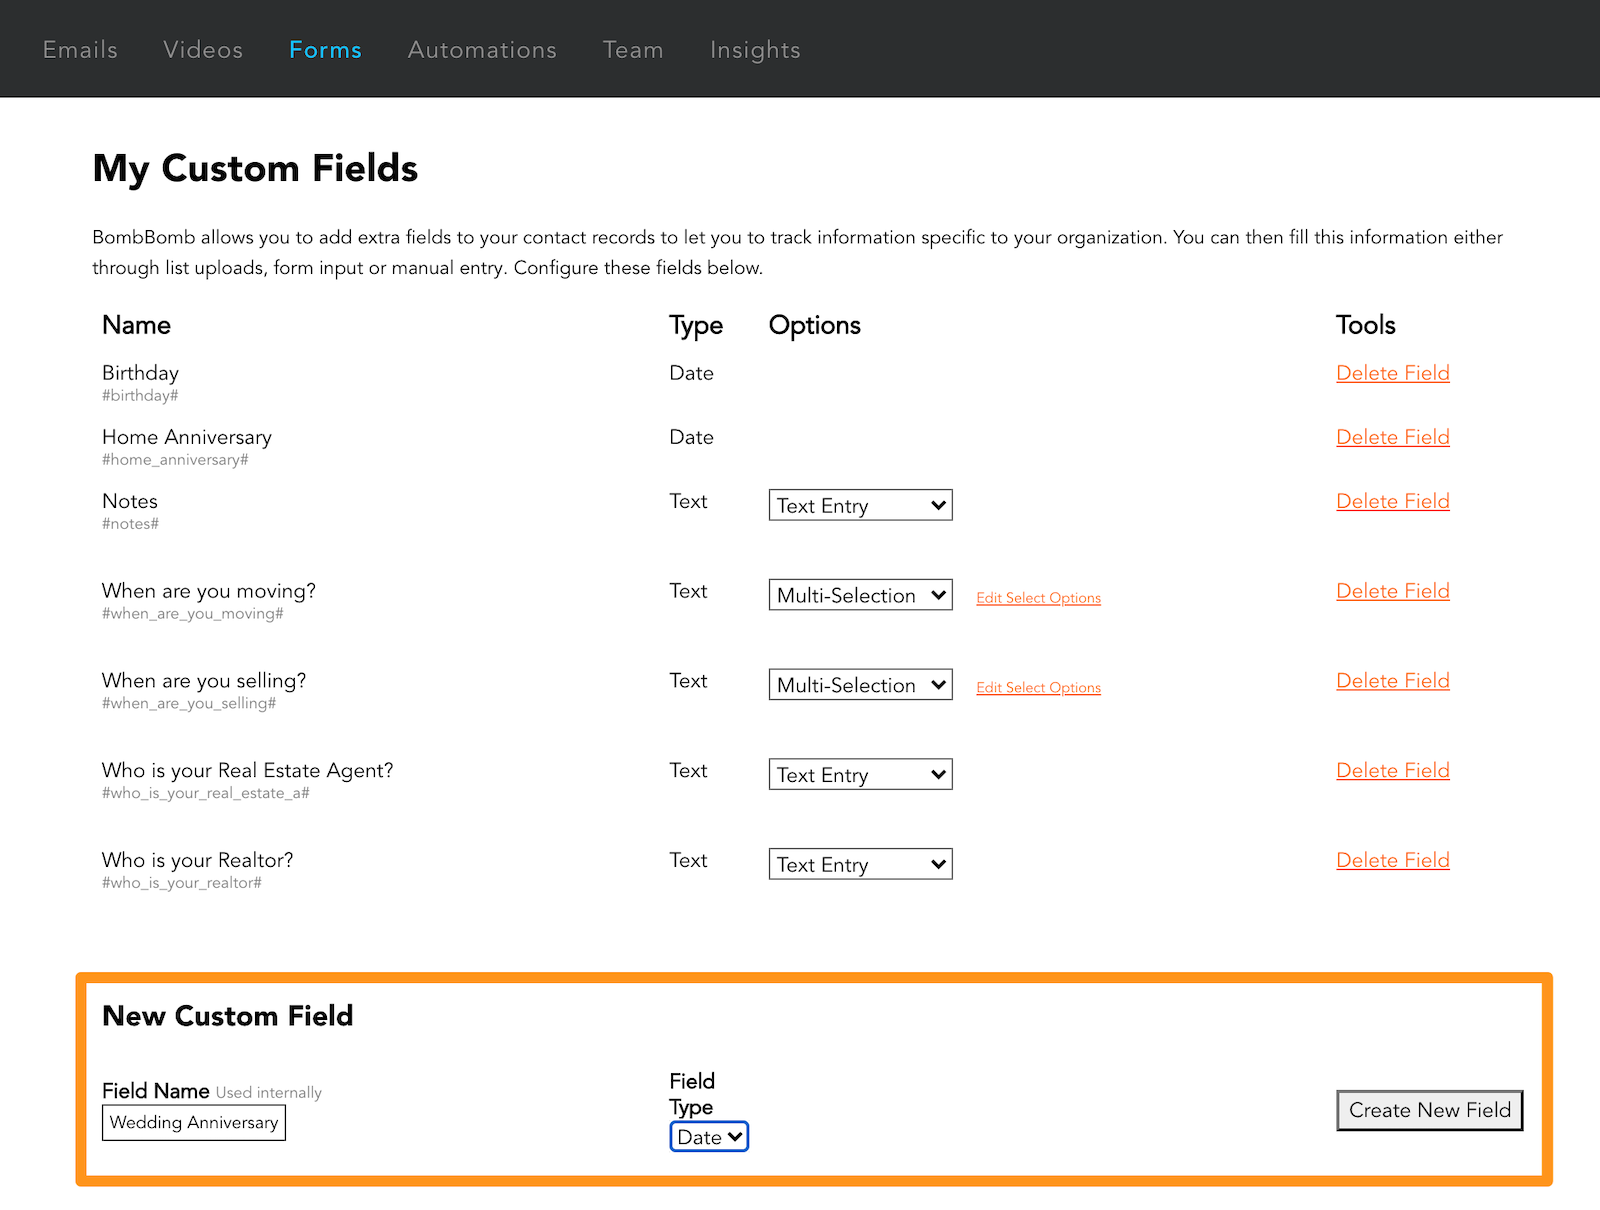
Task: Delete the 'When are you selling?' field
Action: click(1392, 681)
